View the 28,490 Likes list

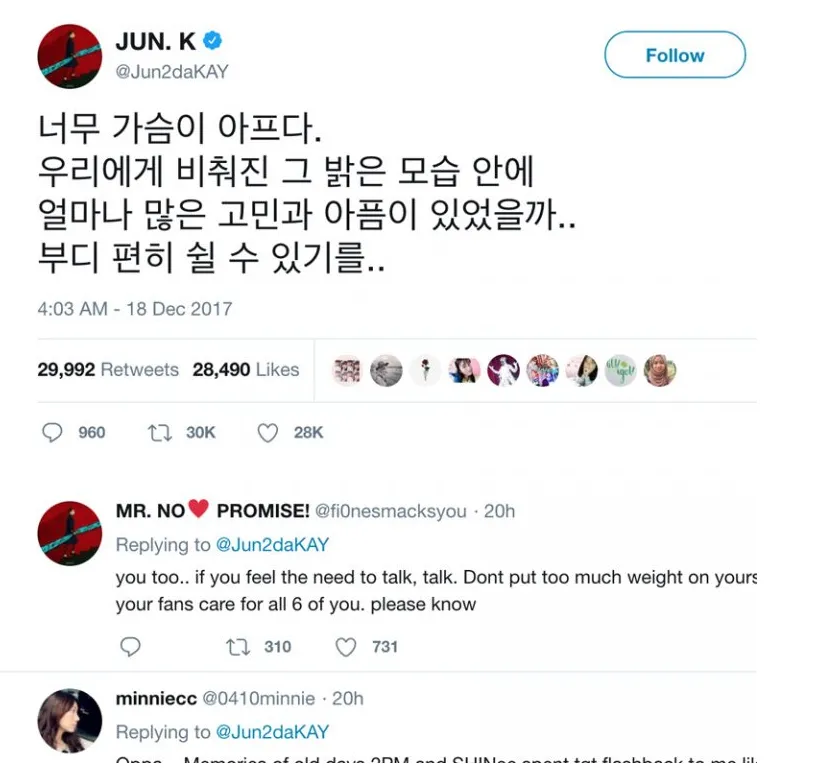pyautogui.click(x=246, y=370)
